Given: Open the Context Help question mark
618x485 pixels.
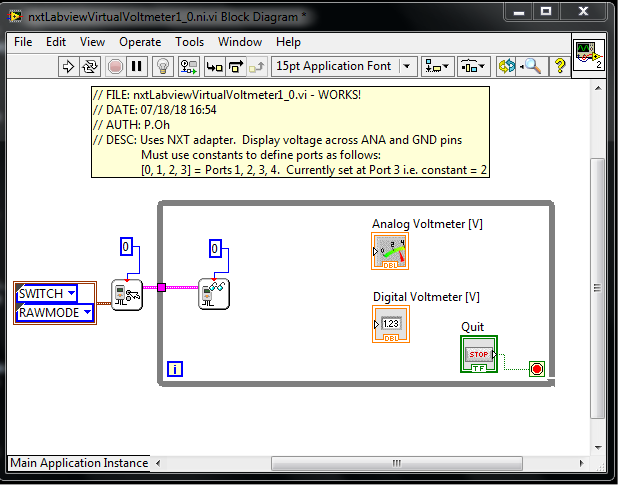Looking at the screenshot, I should [x=560, y=66].
